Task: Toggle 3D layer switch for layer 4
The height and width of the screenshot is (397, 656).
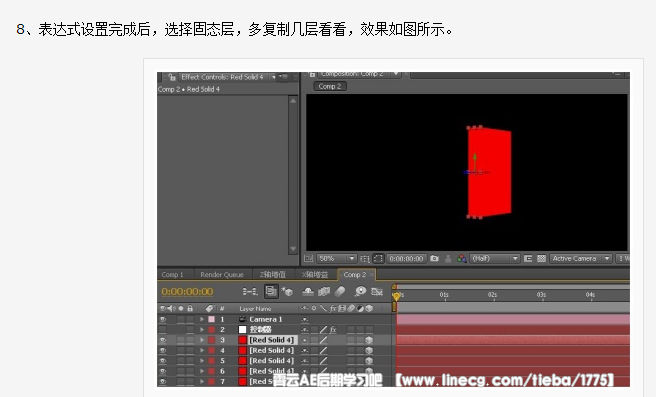Action: [x=369, y=351]
